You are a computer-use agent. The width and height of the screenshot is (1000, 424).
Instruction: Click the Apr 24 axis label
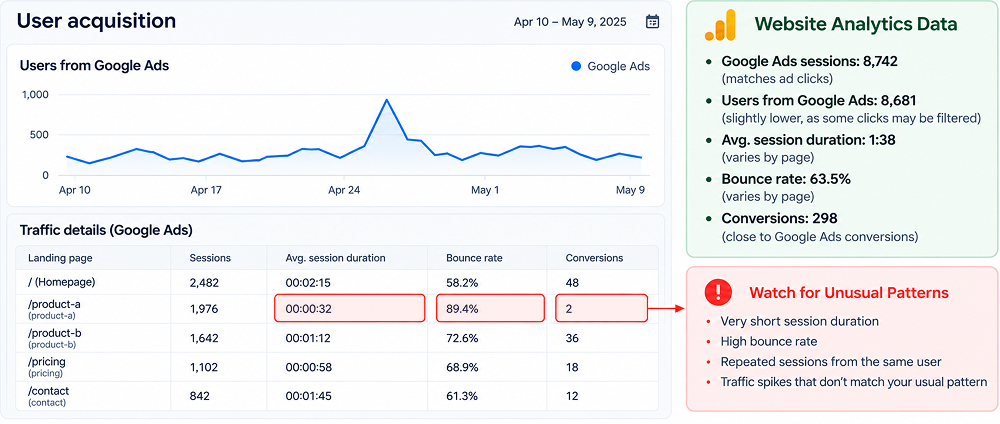click(345, 190)
